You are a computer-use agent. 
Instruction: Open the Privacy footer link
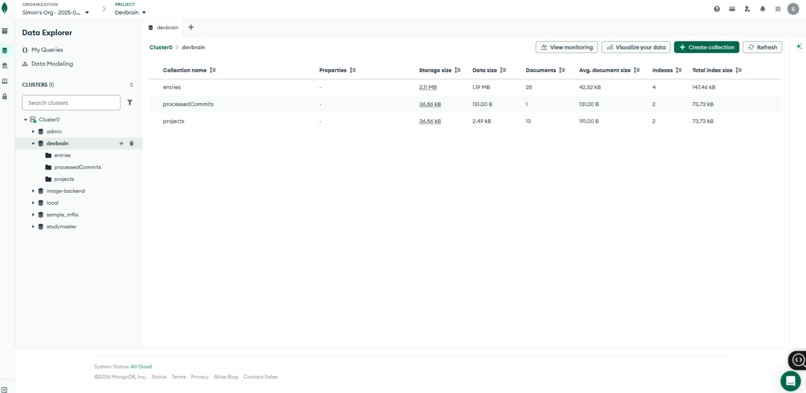point(200,377)
